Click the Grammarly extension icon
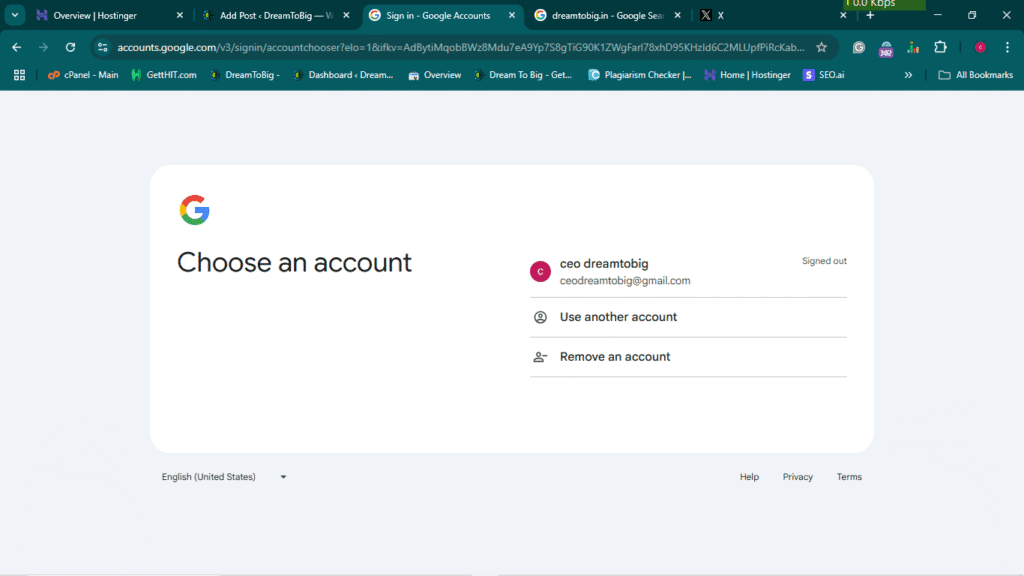The image size is (1024, 576). pos(859,47)
